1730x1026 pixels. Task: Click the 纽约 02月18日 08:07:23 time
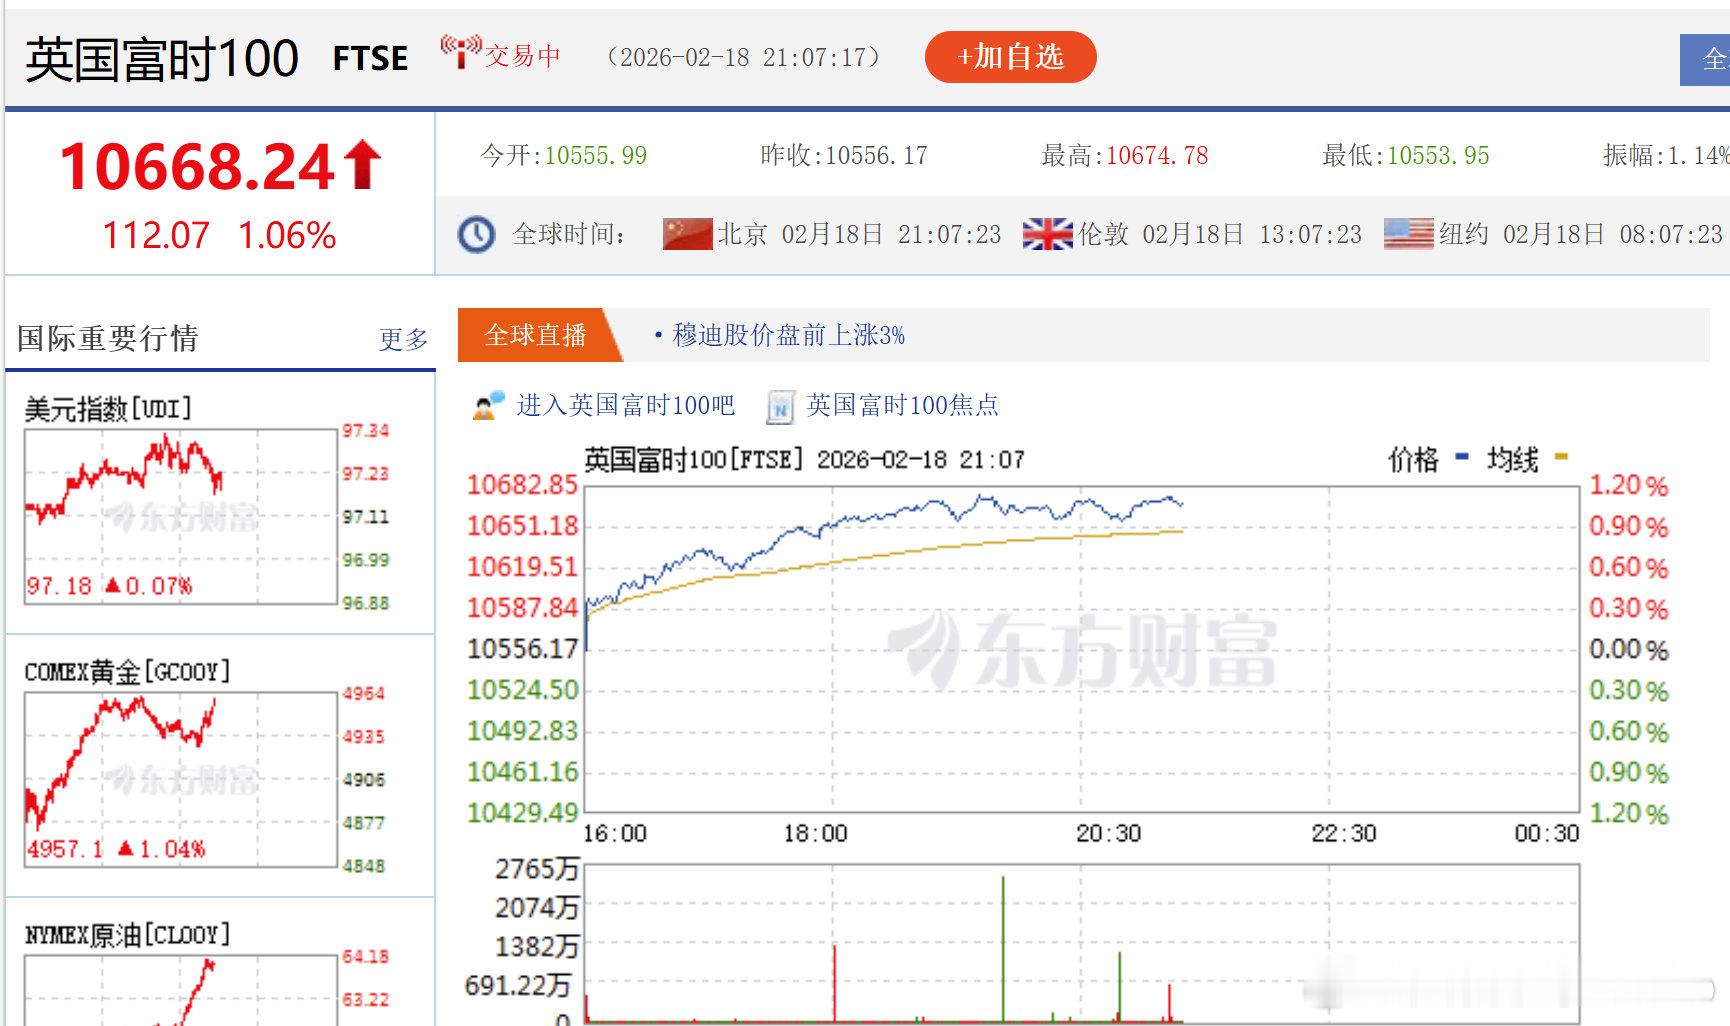pyautogui.click(x=1581, y=235)
